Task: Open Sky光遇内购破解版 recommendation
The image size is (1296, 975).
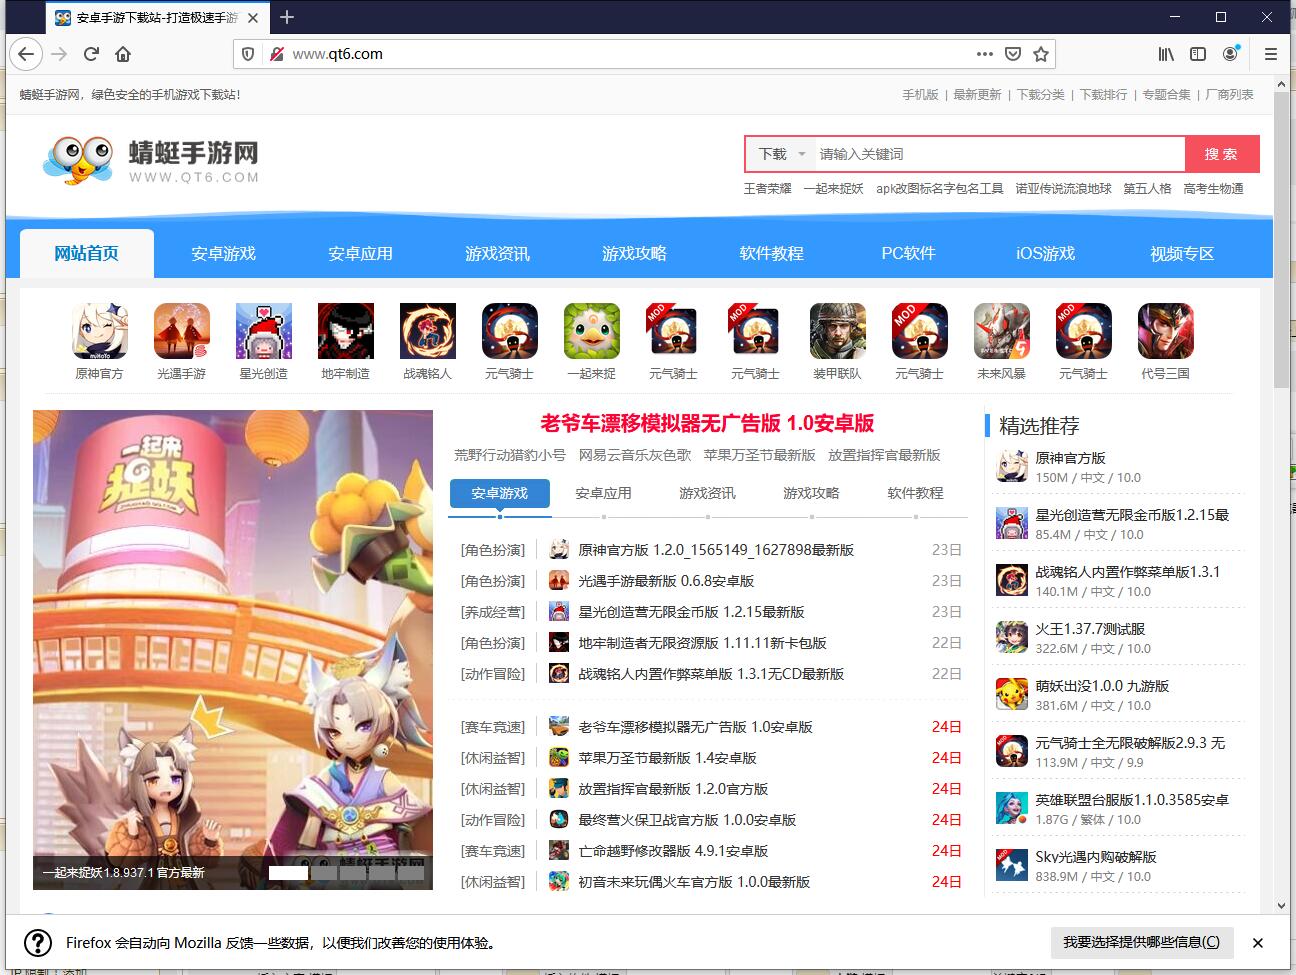Action: 1096,857
